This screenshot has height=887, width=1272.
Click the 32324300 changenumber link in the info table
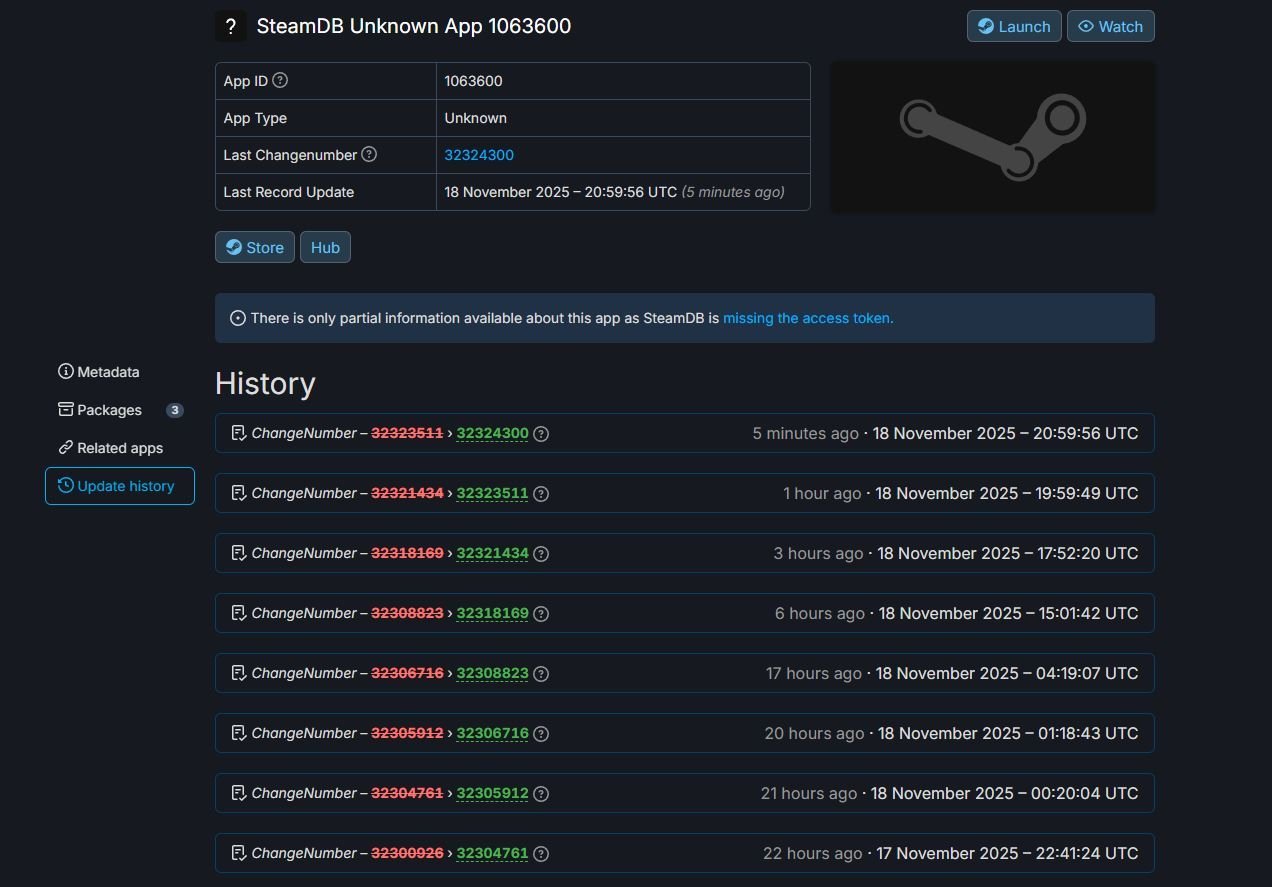click(479, 155)
